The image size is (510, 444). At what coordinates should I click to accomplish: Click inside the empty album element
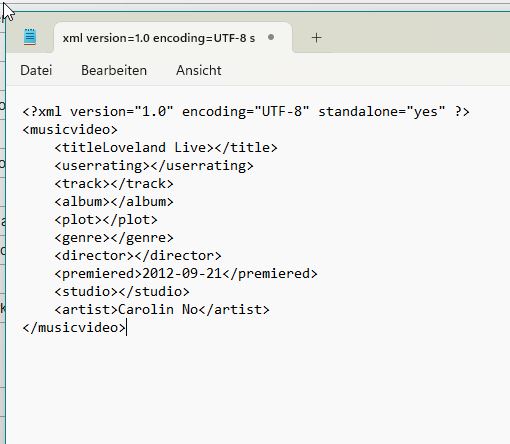click(x=110, y=202)
